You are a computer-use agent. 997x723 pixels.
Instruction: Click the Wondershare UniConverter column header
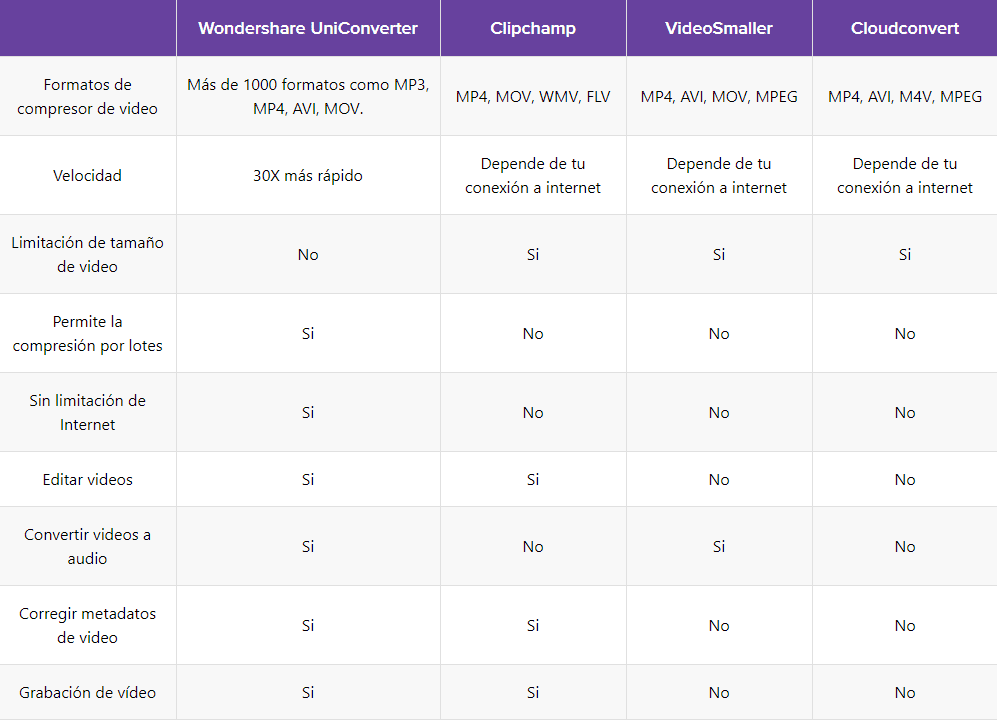[x=308, y=28]
